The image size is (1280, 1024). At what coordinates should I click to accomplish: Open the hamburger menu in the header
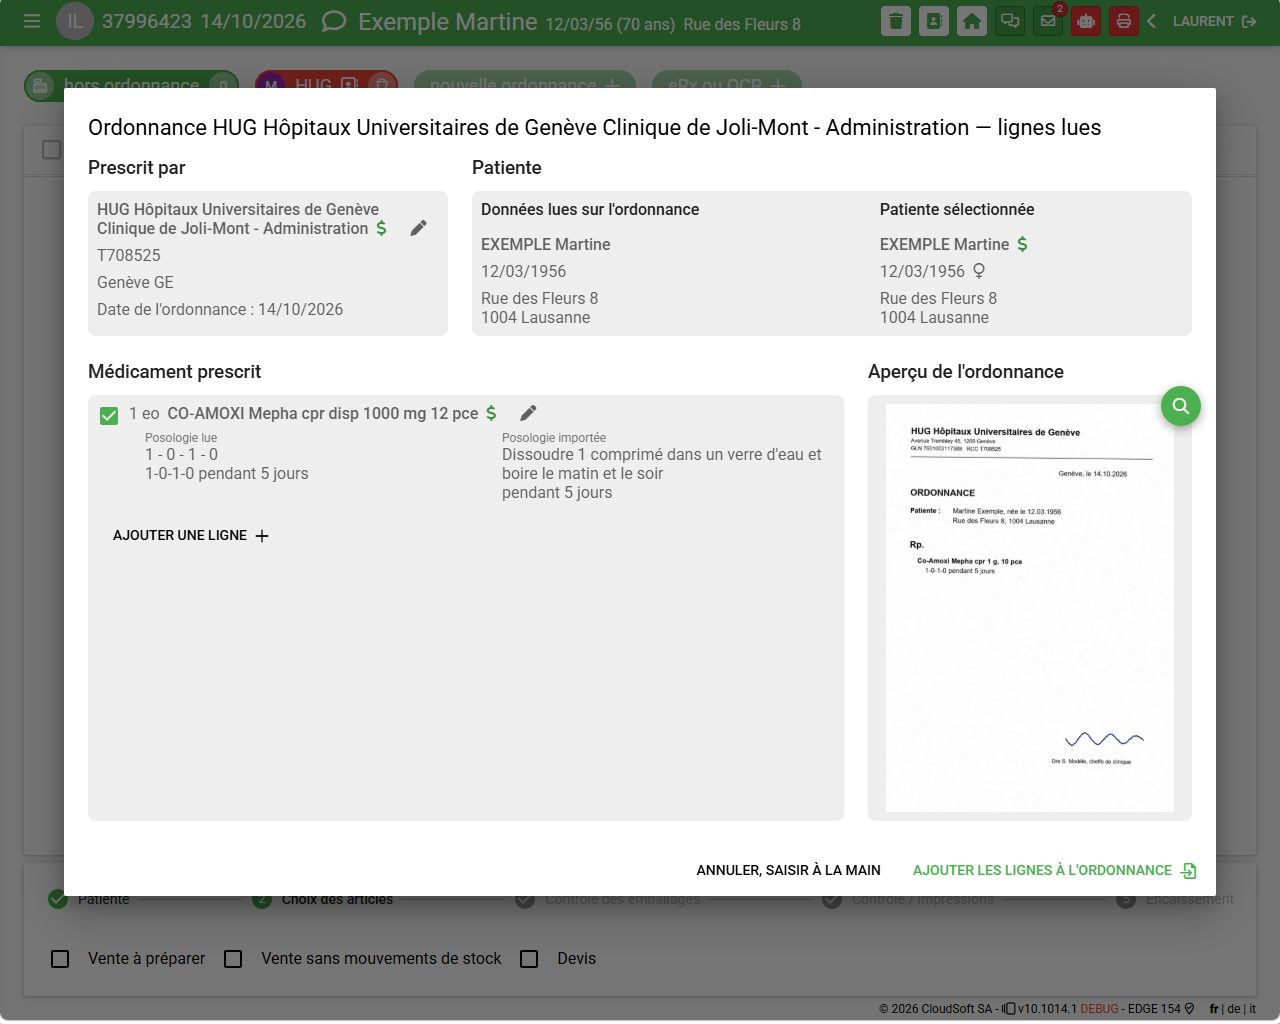tap(32, 21)
